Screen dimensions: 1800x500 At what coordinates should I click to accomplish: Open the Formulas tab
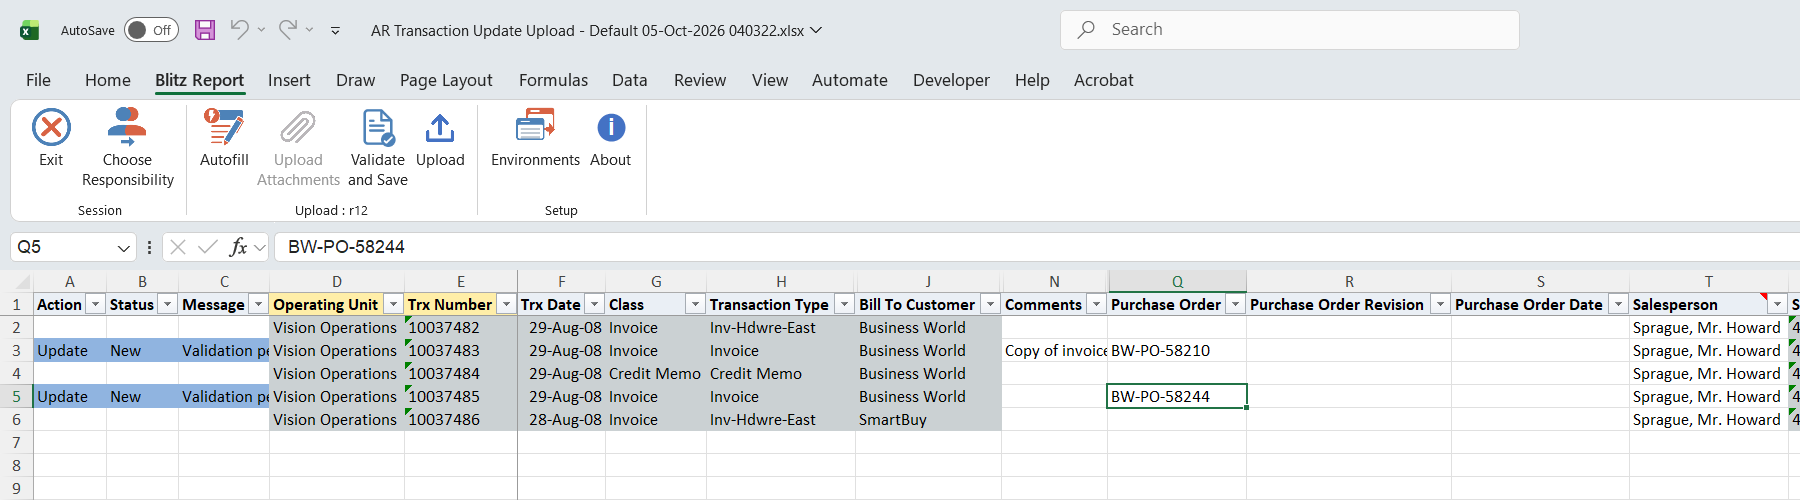553,80
